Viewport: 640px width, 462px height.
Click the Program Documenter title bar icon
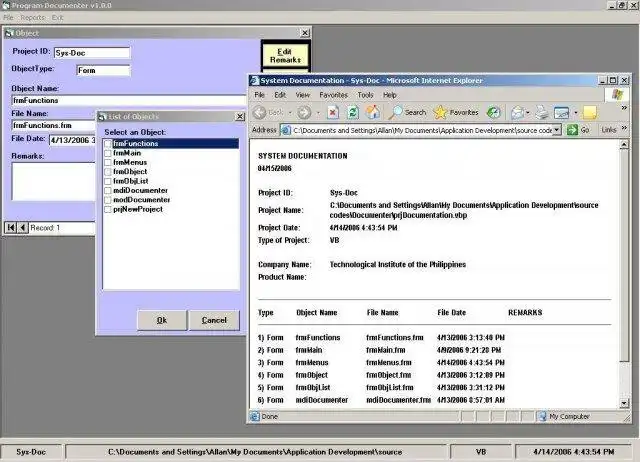coord(6,5)
